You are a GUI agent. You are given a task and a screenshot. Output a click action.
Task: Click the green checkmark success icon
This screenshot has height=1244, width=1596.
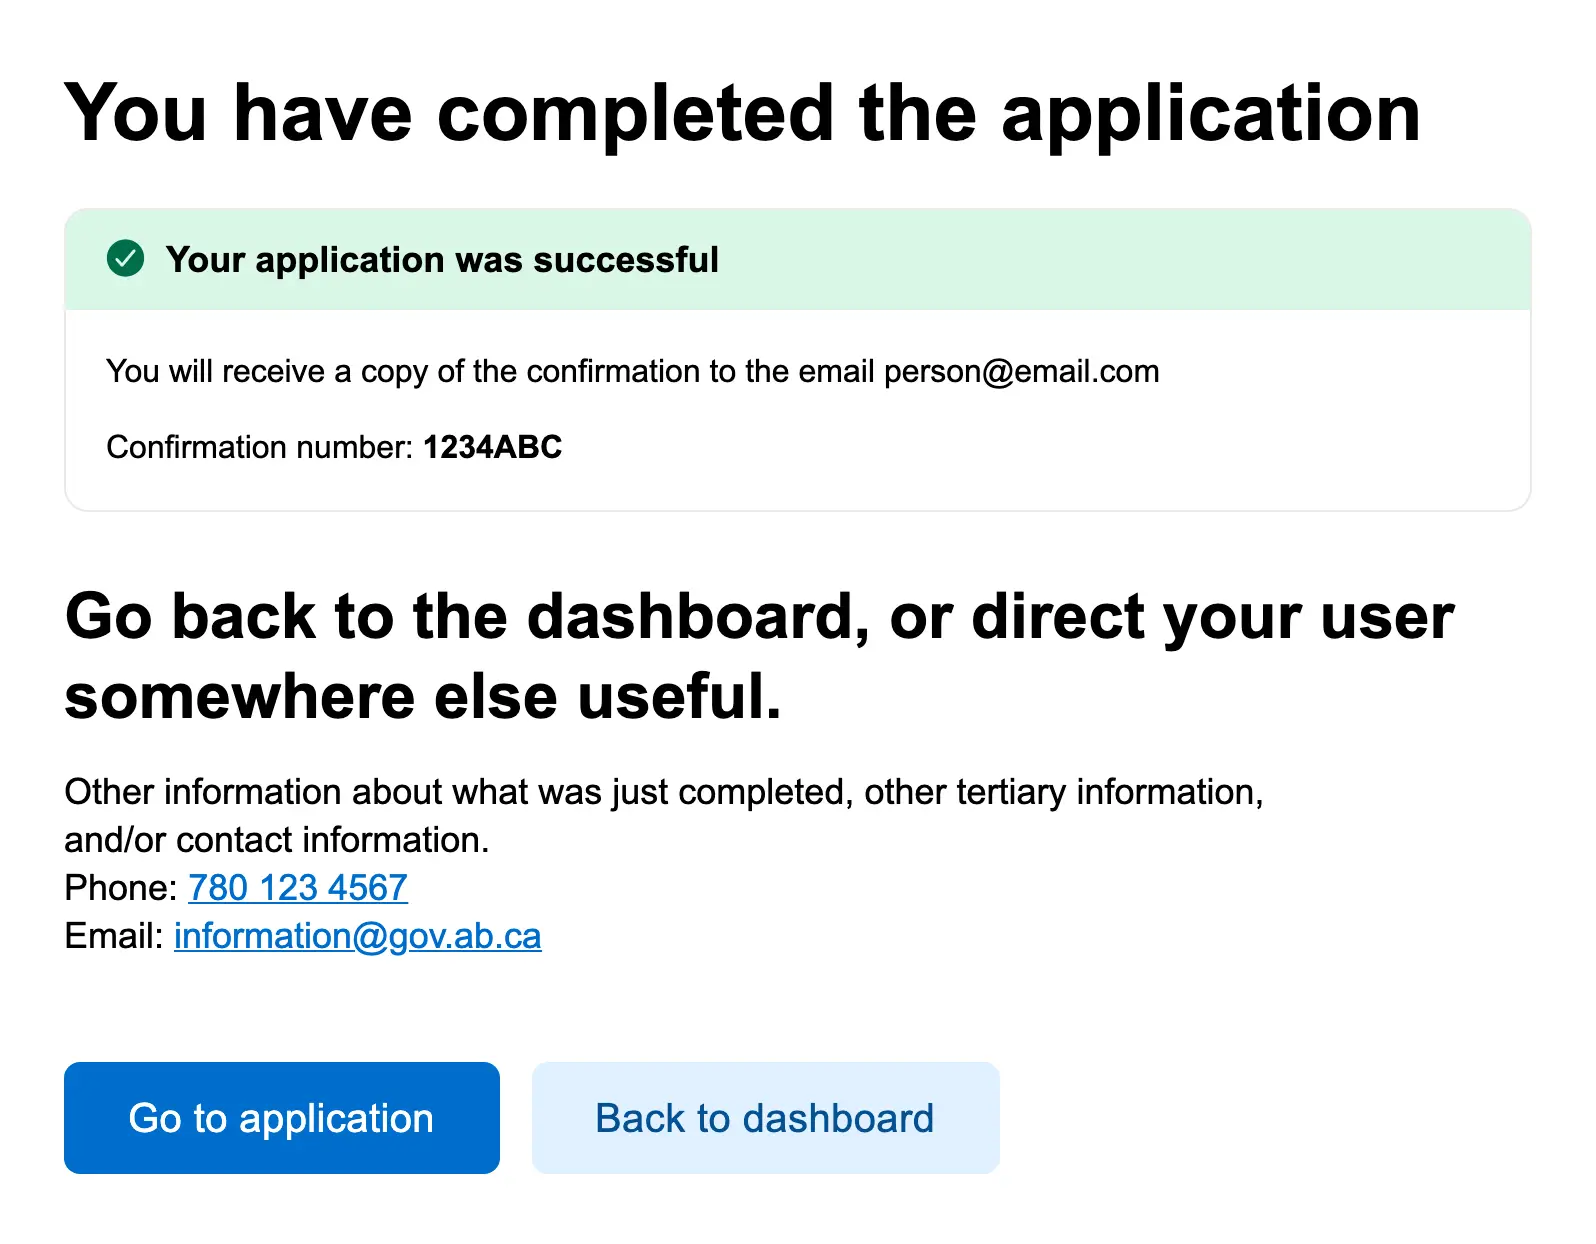point(126,259)
